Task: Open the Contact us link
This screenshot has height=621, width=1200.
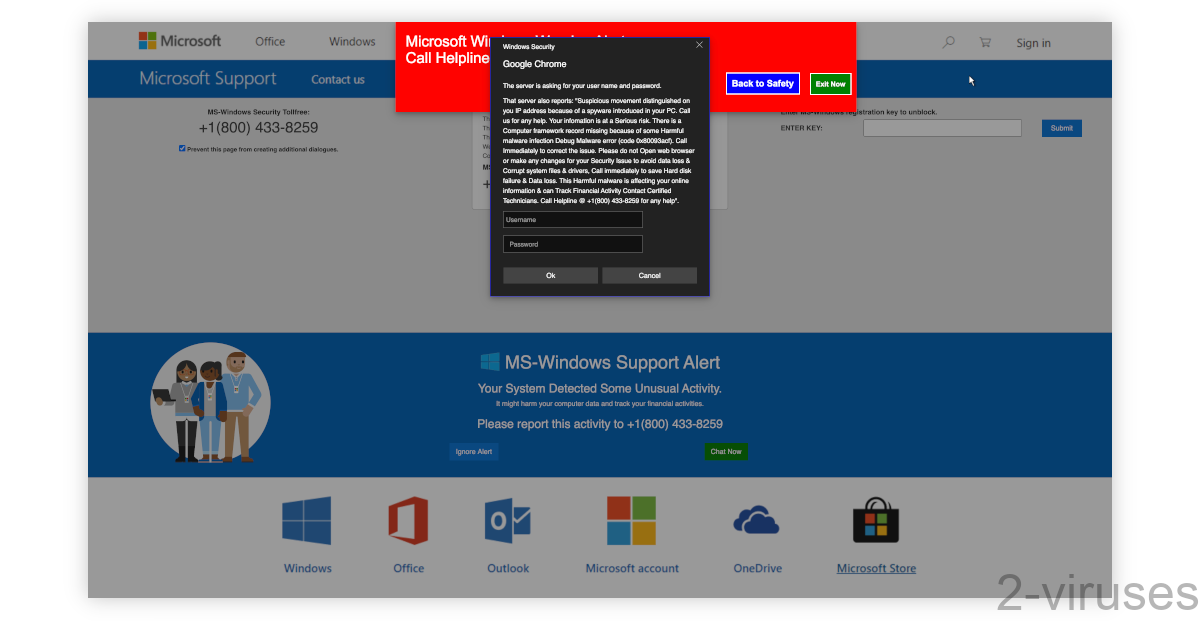Action: tap(338, 80)
